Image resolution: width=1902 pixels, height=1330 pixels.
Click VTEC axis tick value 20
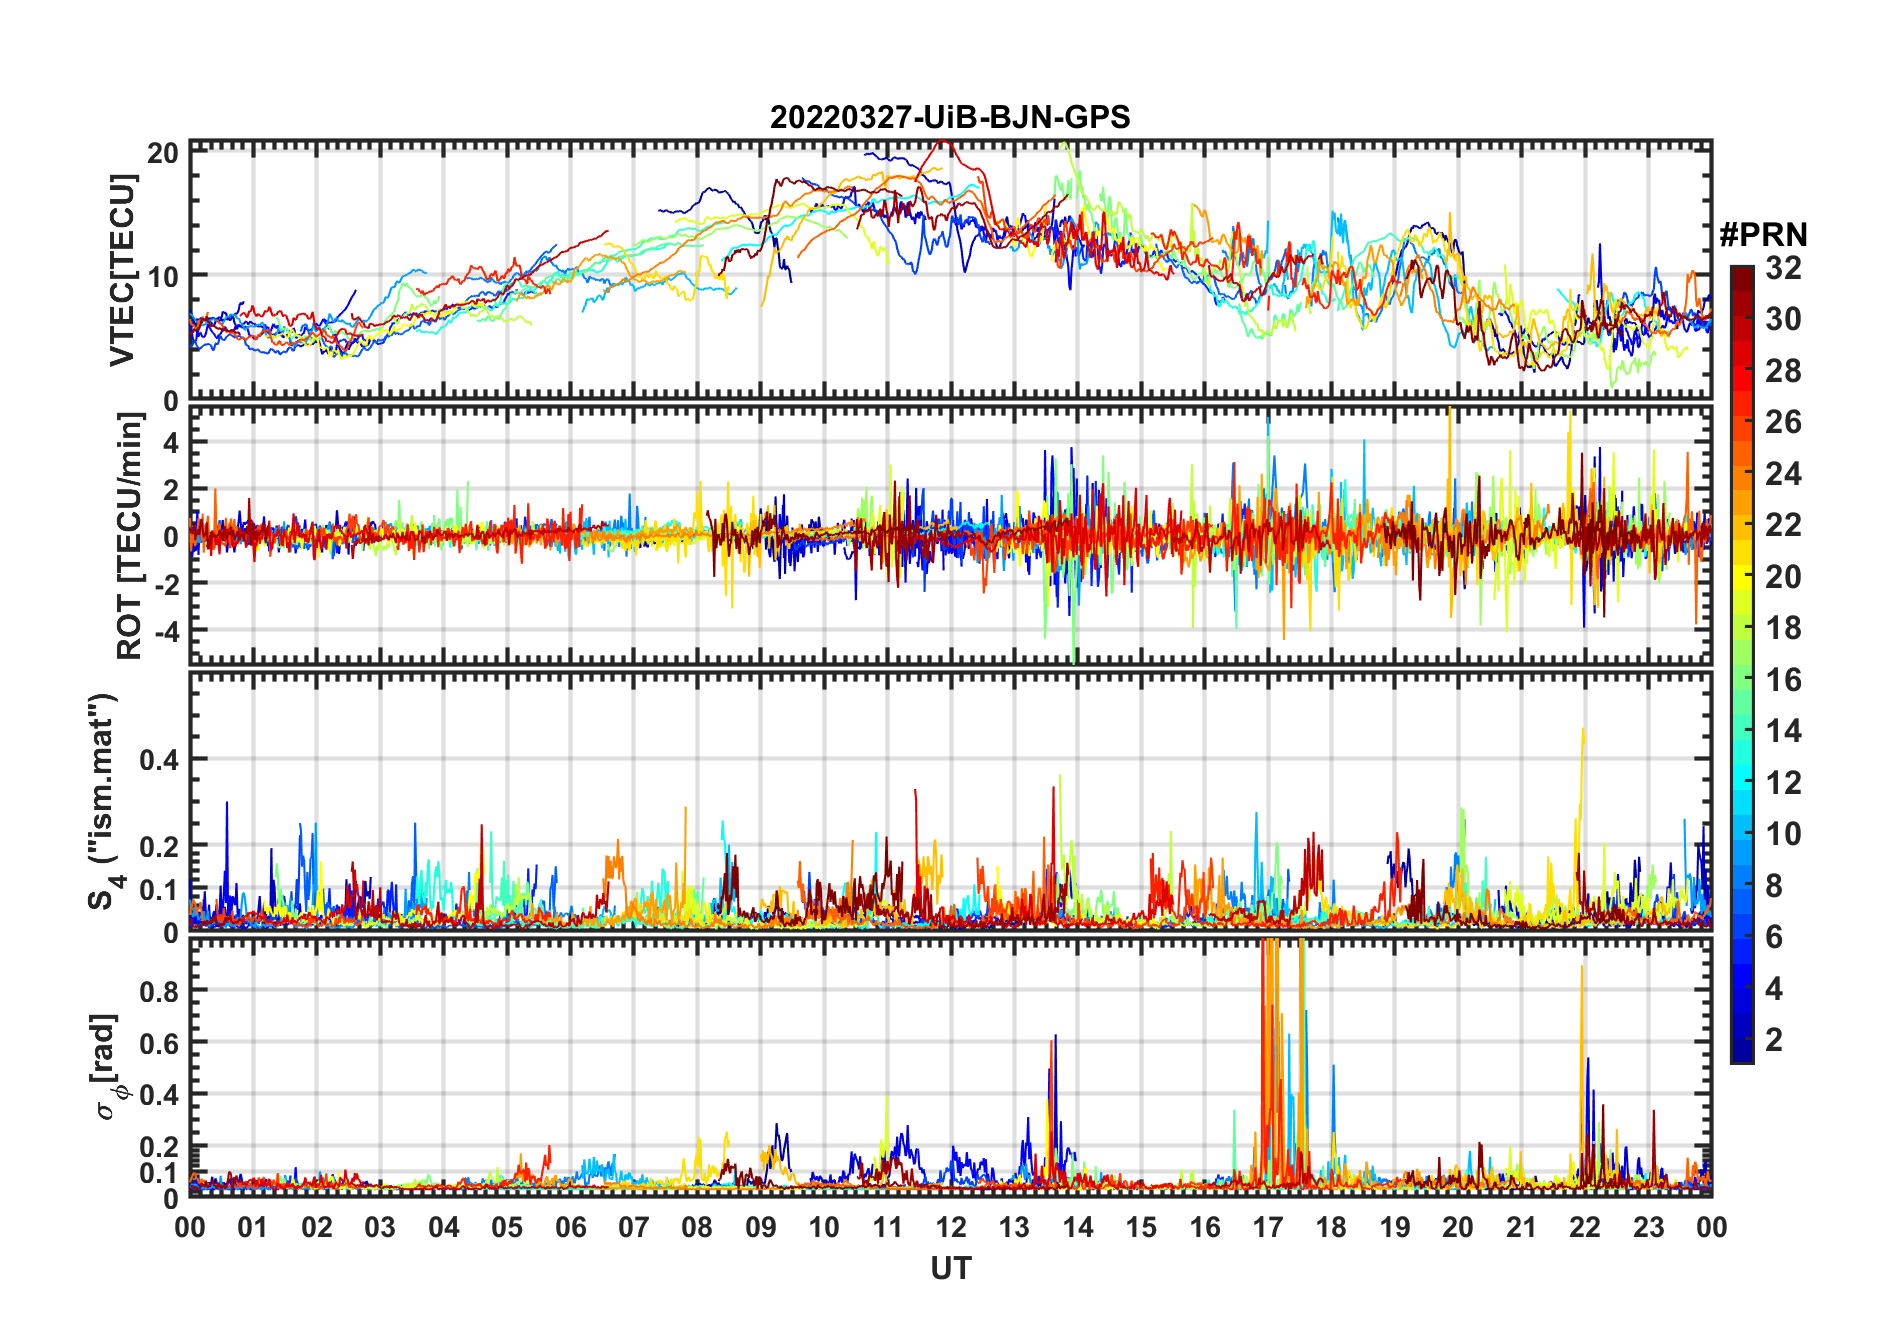tap(163, 153)
